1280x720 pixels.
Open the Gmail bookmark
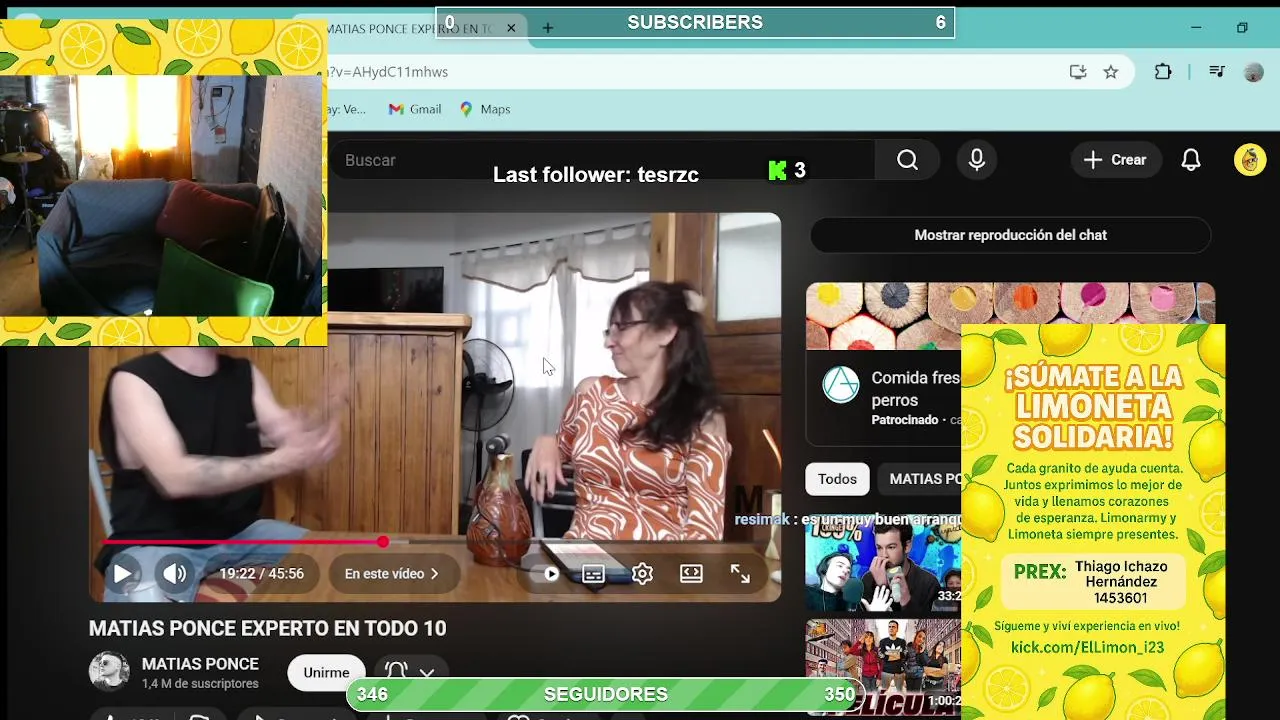[x=415, y=109]
